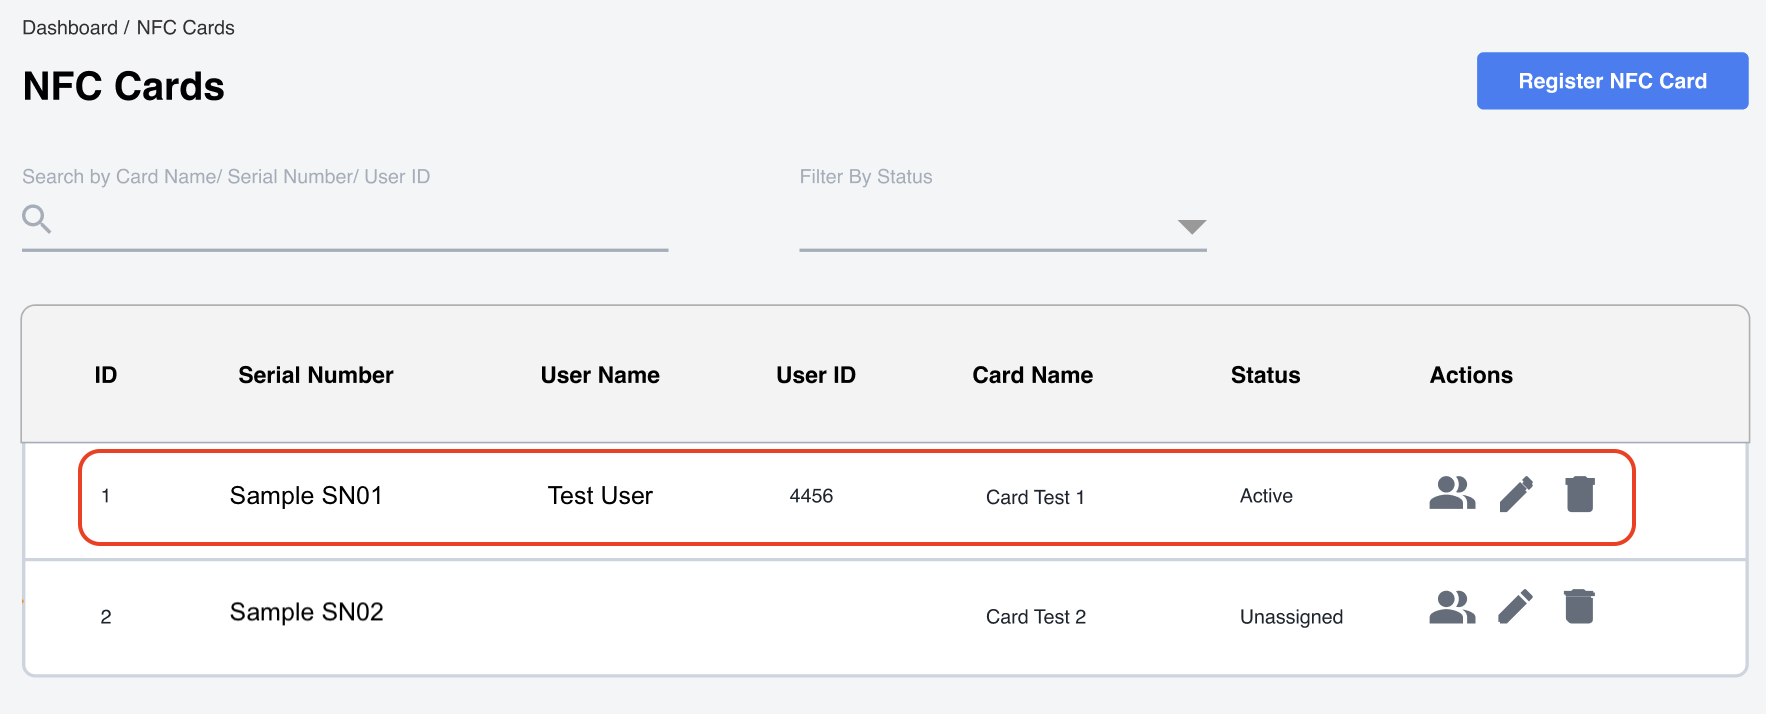The image size is (1766, 714).
Task: Click the magnifying glass search icon
Action: point(37,219)
